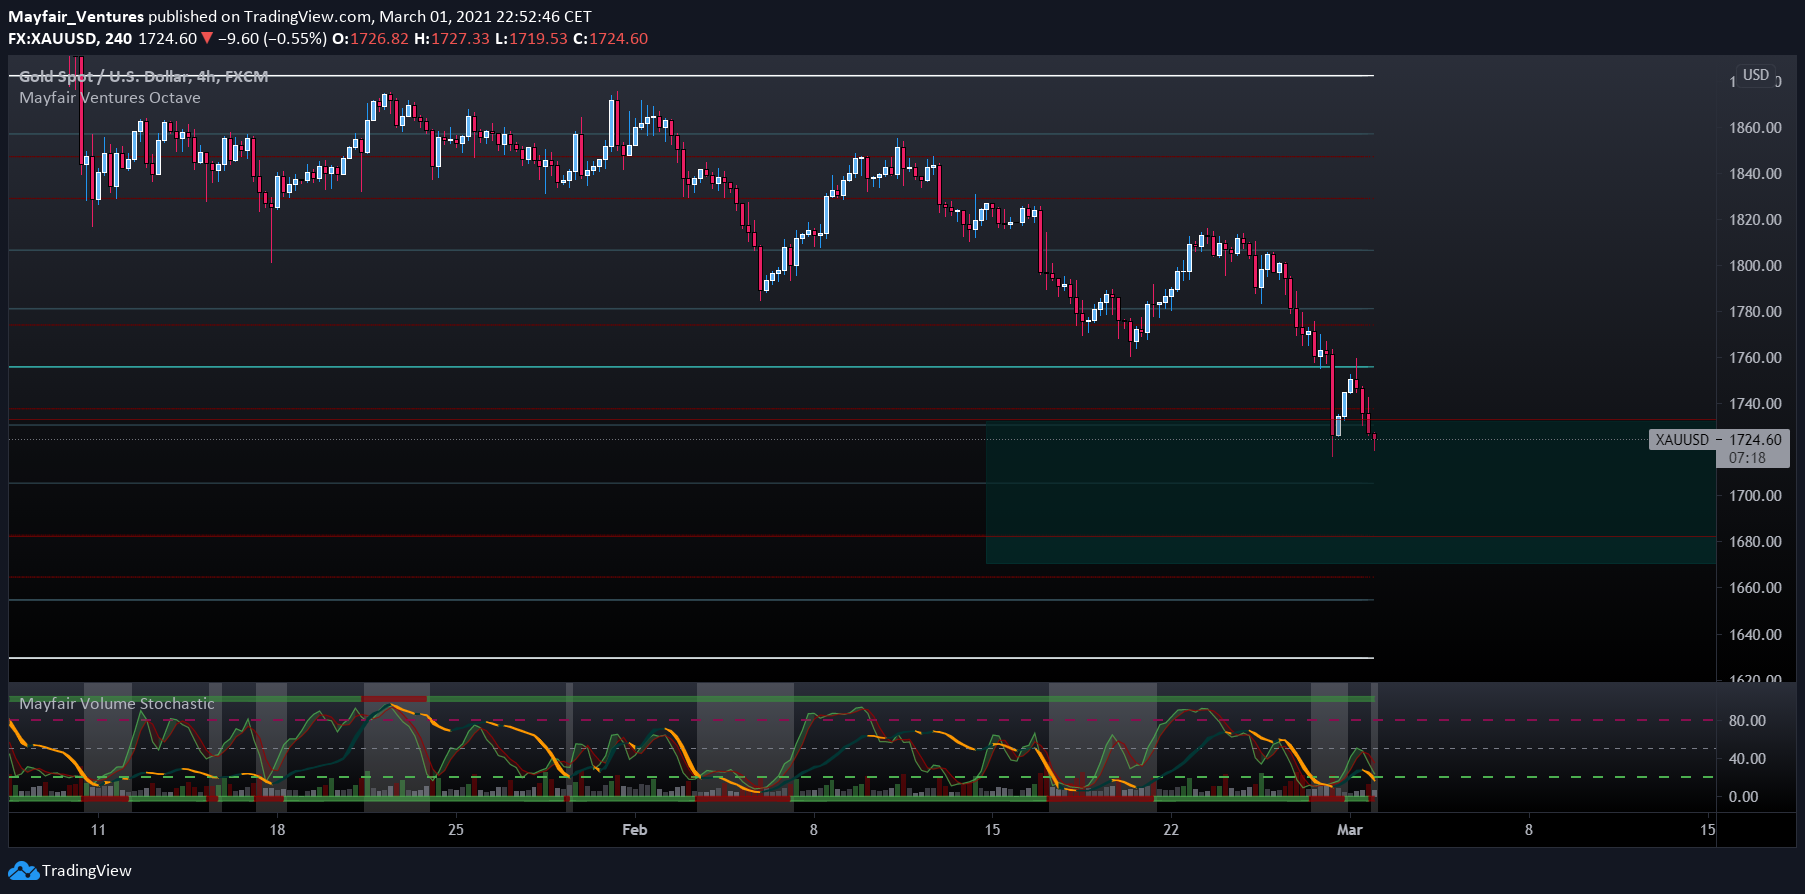Click the 1740.00 price axis label
1805x894 pixels.
tap(1756, 404)
